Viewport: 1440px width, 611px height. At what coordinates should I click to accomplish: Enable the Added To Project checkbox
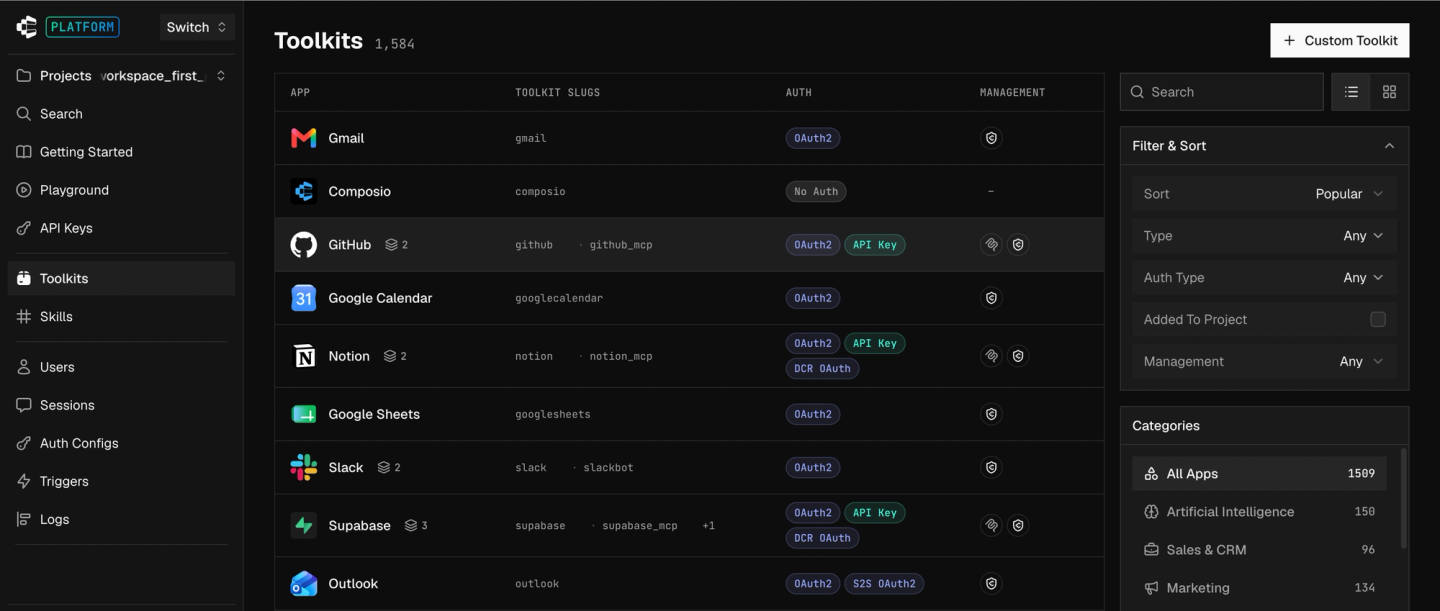point(1378,319)
